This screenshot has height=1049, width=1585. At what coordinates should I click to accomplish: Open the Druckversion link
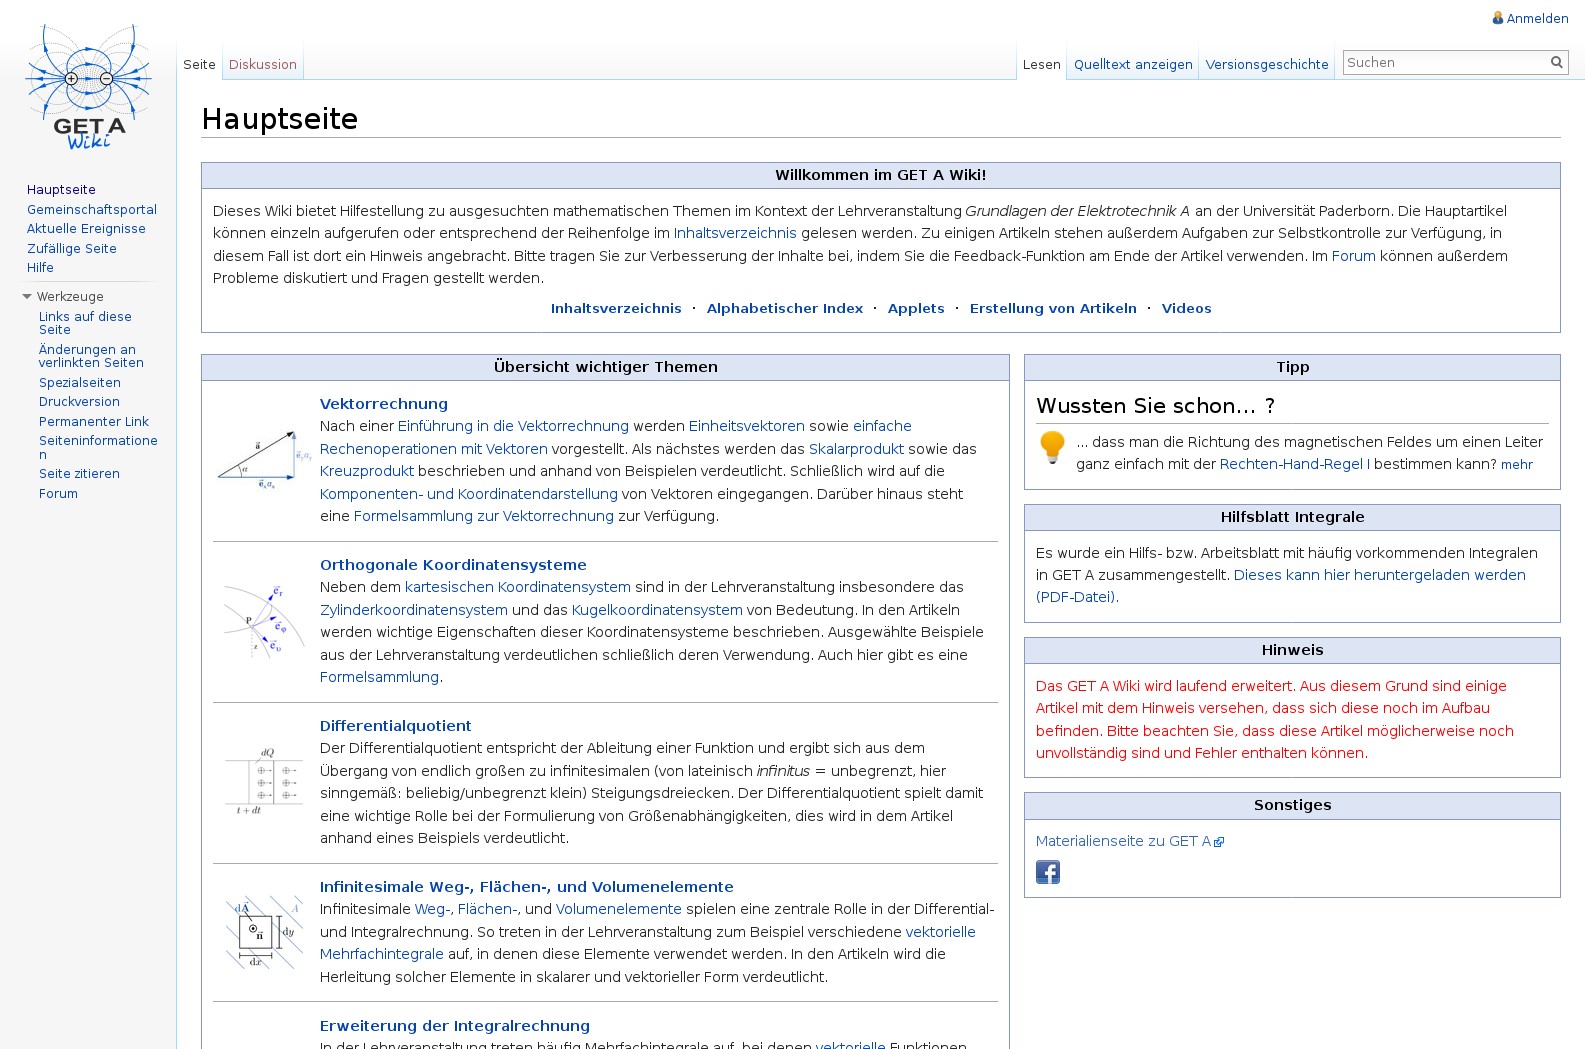[x=79, y=402]
